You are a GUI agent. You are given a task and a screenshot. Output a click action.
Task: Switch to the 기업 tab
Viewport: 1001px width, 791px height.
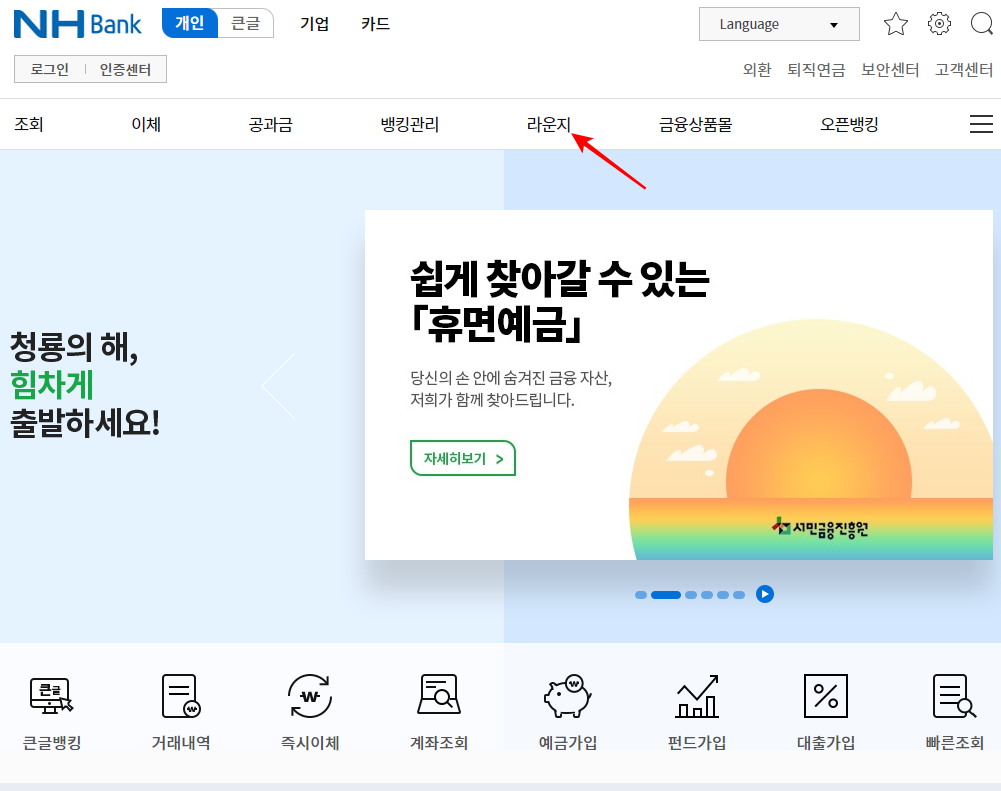(x=315, y=24)
